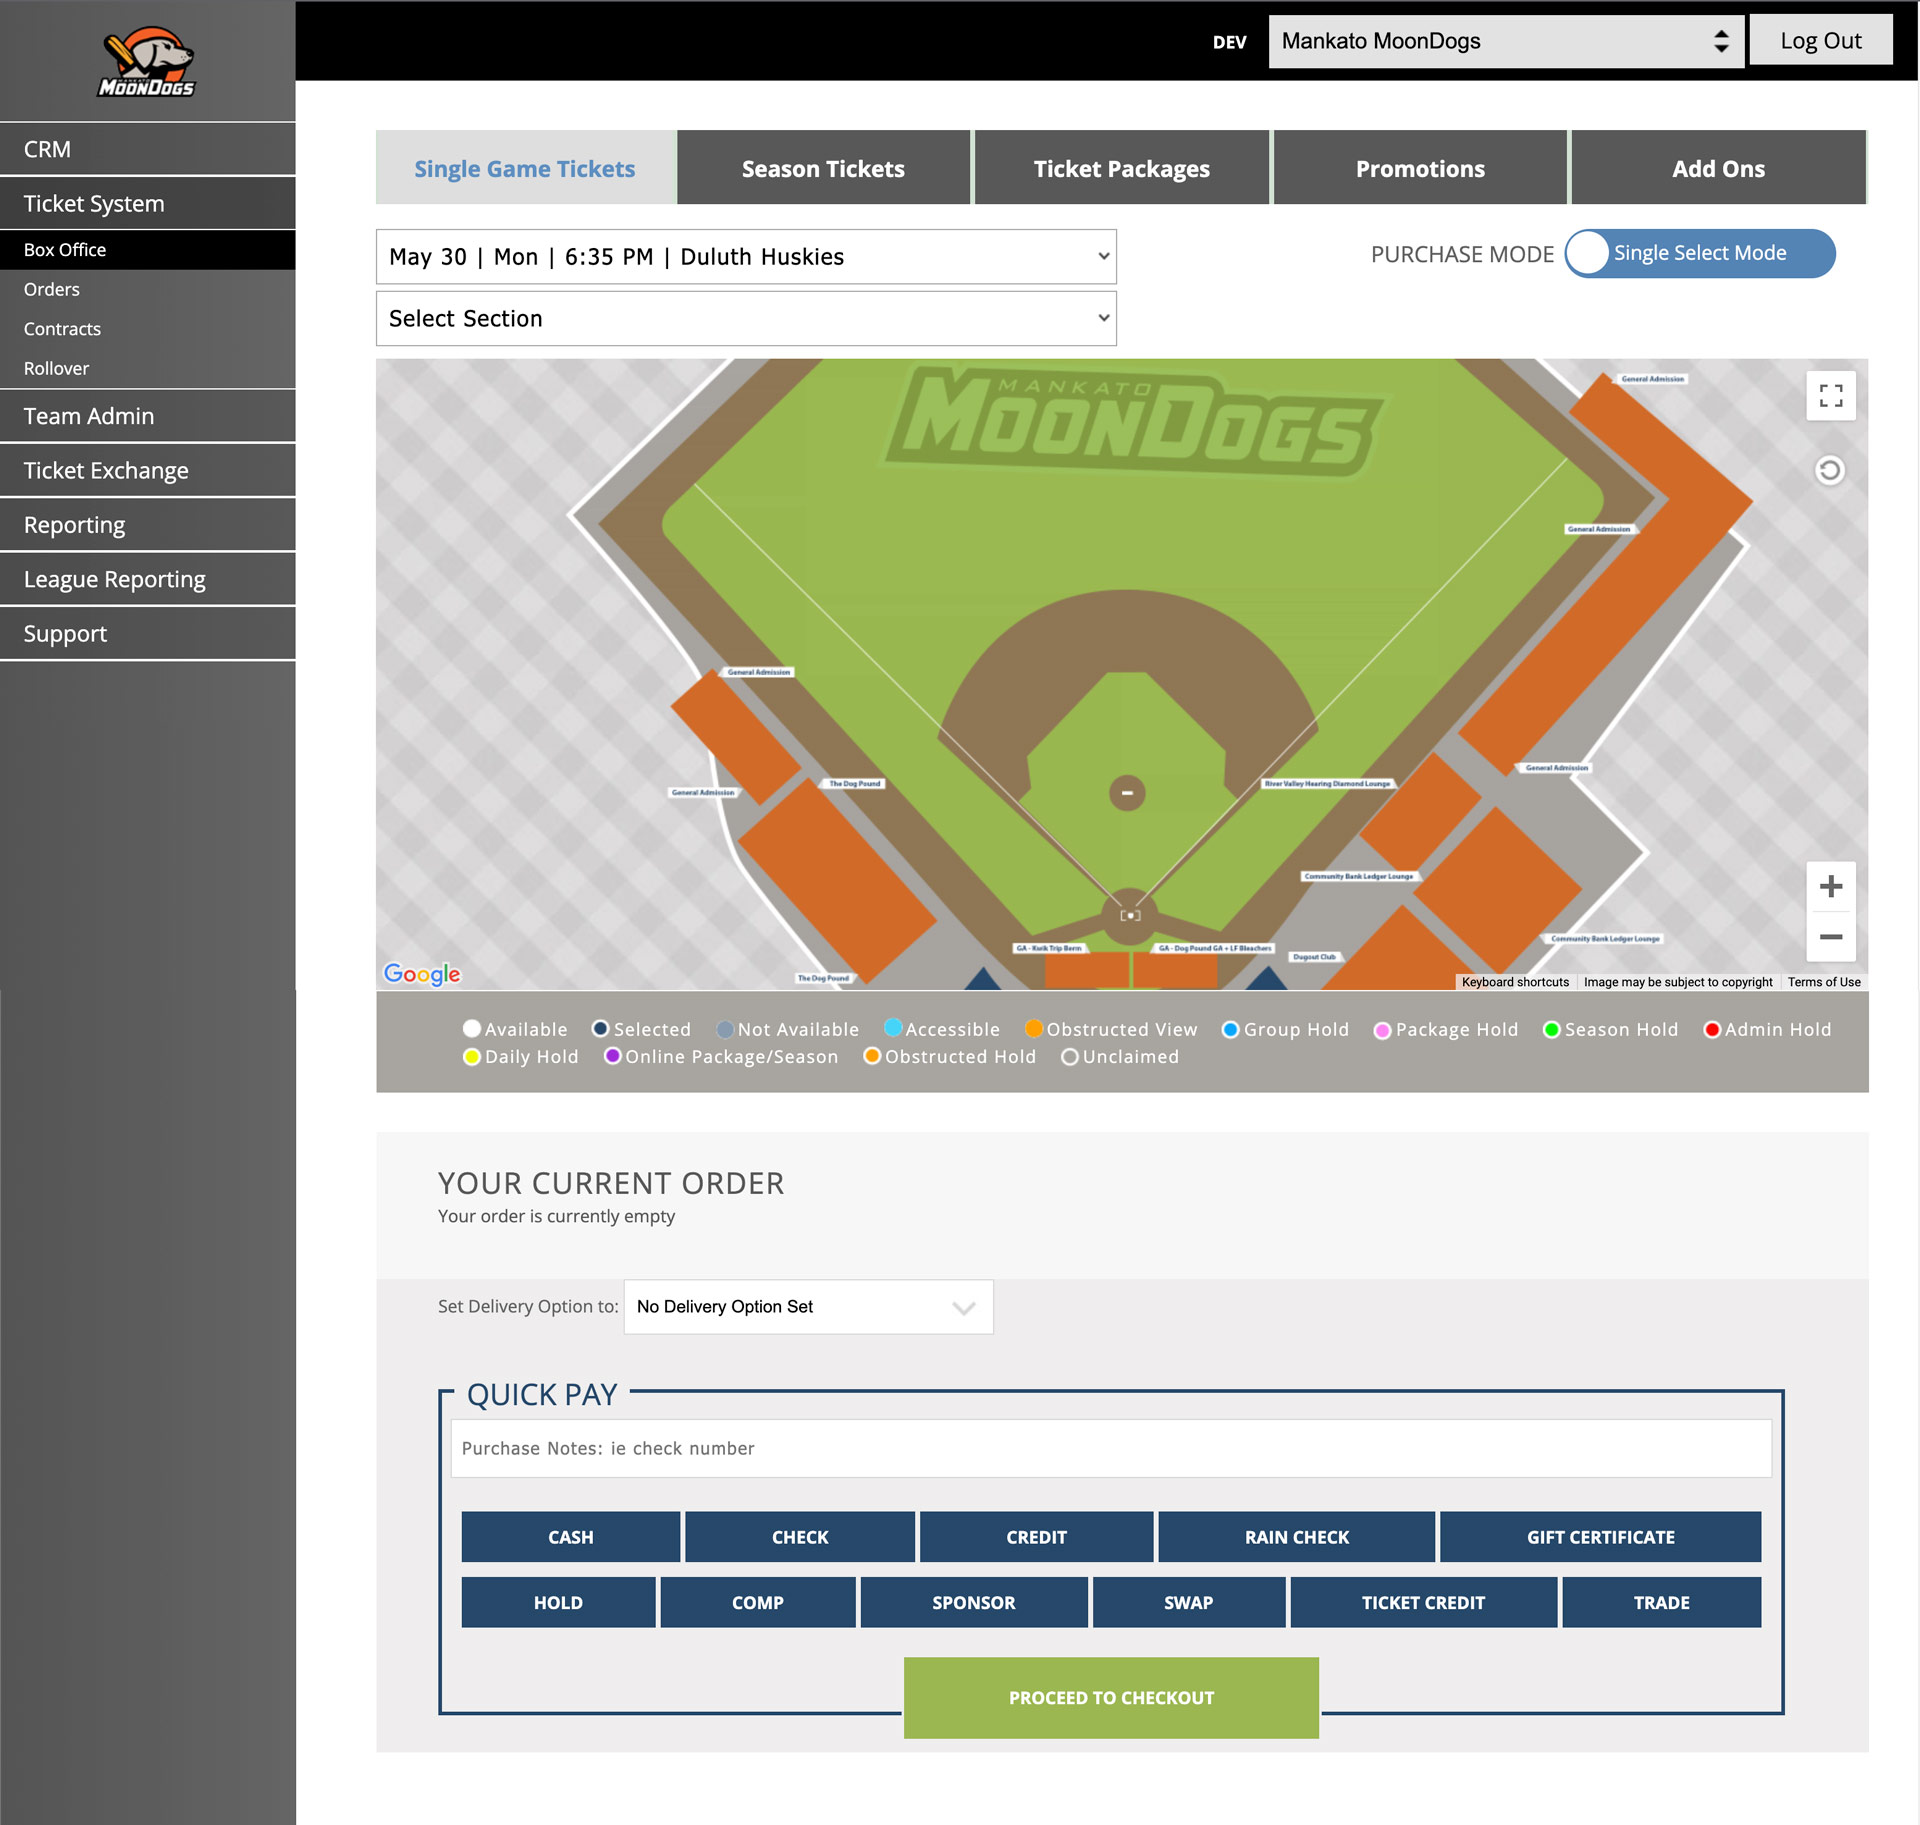
Task: Open map Terms of Use link
Action: click(x=1824, y=982)
